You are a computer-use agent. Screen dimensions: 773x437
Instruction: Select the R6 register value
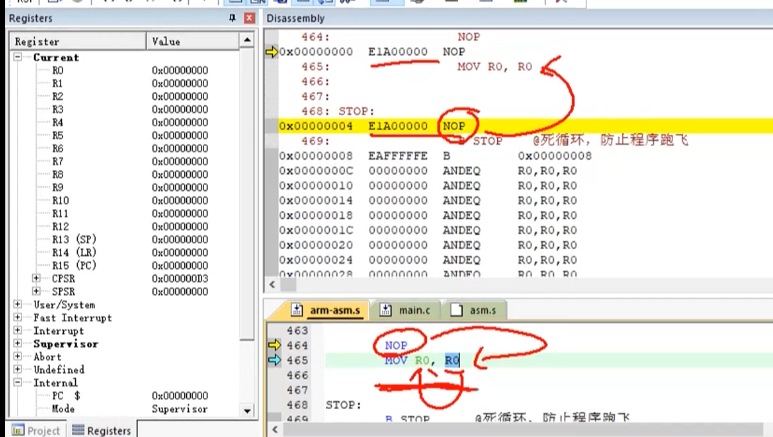coord(180,148)
